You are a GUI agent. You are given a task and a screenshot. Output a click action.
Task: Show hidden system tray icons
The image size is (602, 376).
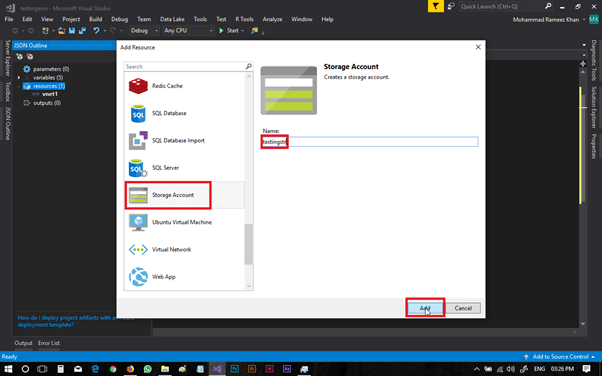click(476, 369)
